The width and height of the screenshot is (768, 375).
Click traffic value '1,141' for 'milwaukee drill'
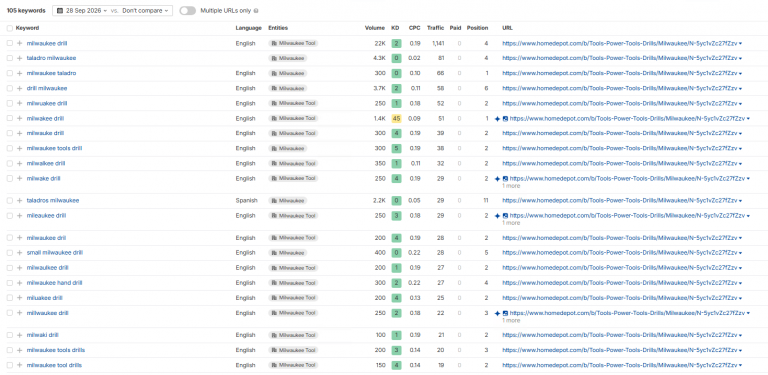click(438, 43)
